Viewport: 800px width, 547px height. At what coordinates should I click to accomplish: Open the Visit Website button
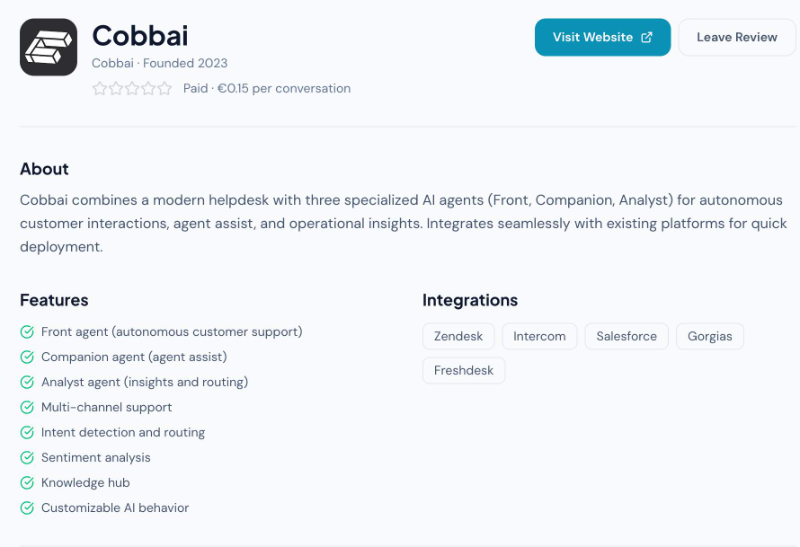coord(602,37)
